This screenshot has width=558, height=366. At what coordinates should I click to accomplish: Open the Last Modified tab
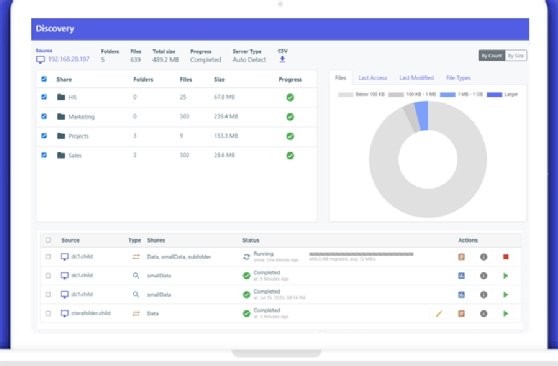pyautogui.click(x=416, y=78)
